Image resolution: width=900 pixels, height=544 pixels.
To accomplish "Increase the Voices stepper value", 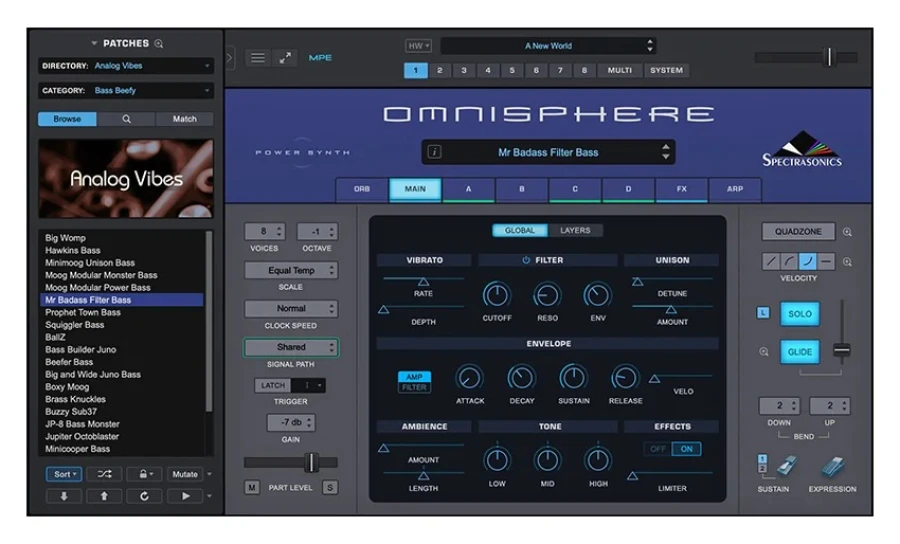I will click(280, 228).
